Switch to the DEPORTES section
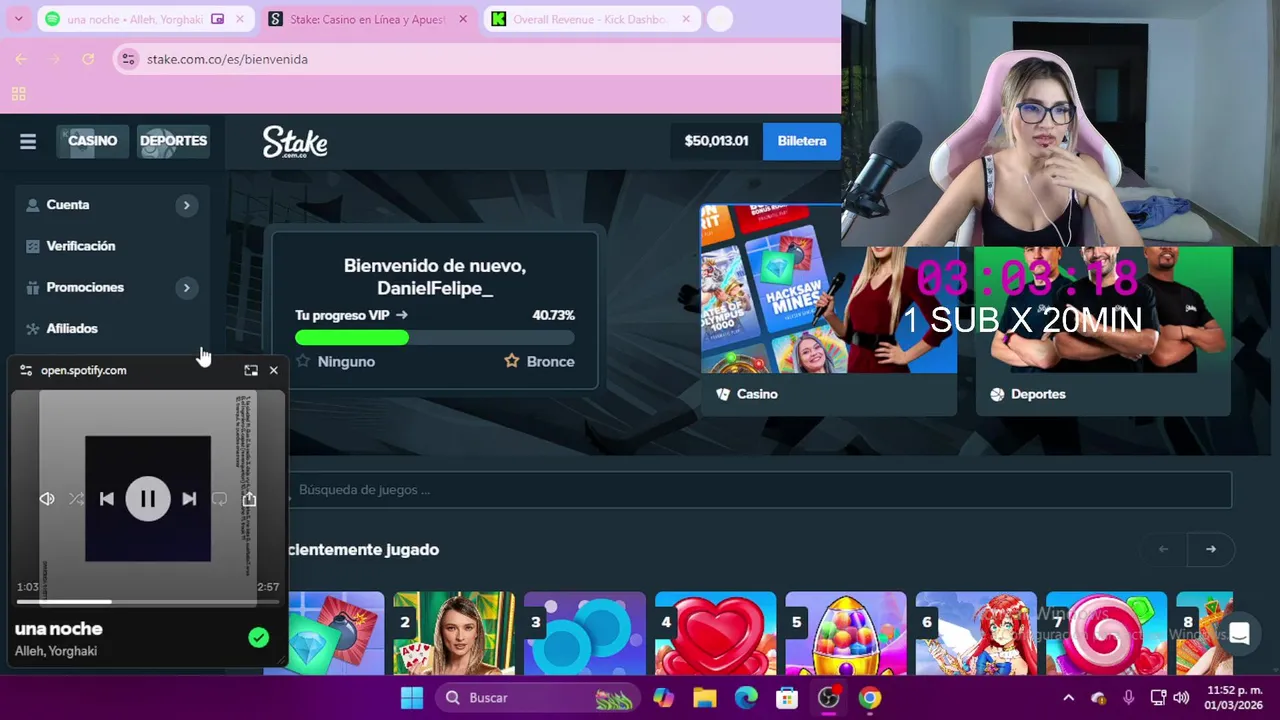Viewport: 1280px width, 720px height. [173, 141]
